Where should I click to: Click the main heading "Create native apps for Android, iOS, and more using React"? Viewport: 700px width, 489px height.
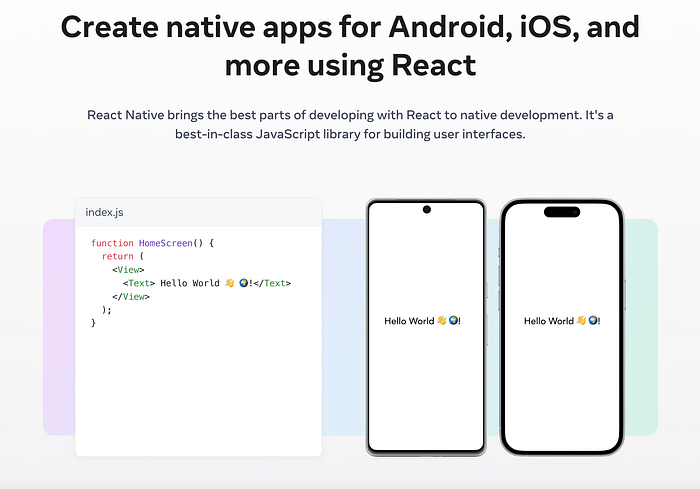pos(350,46)
